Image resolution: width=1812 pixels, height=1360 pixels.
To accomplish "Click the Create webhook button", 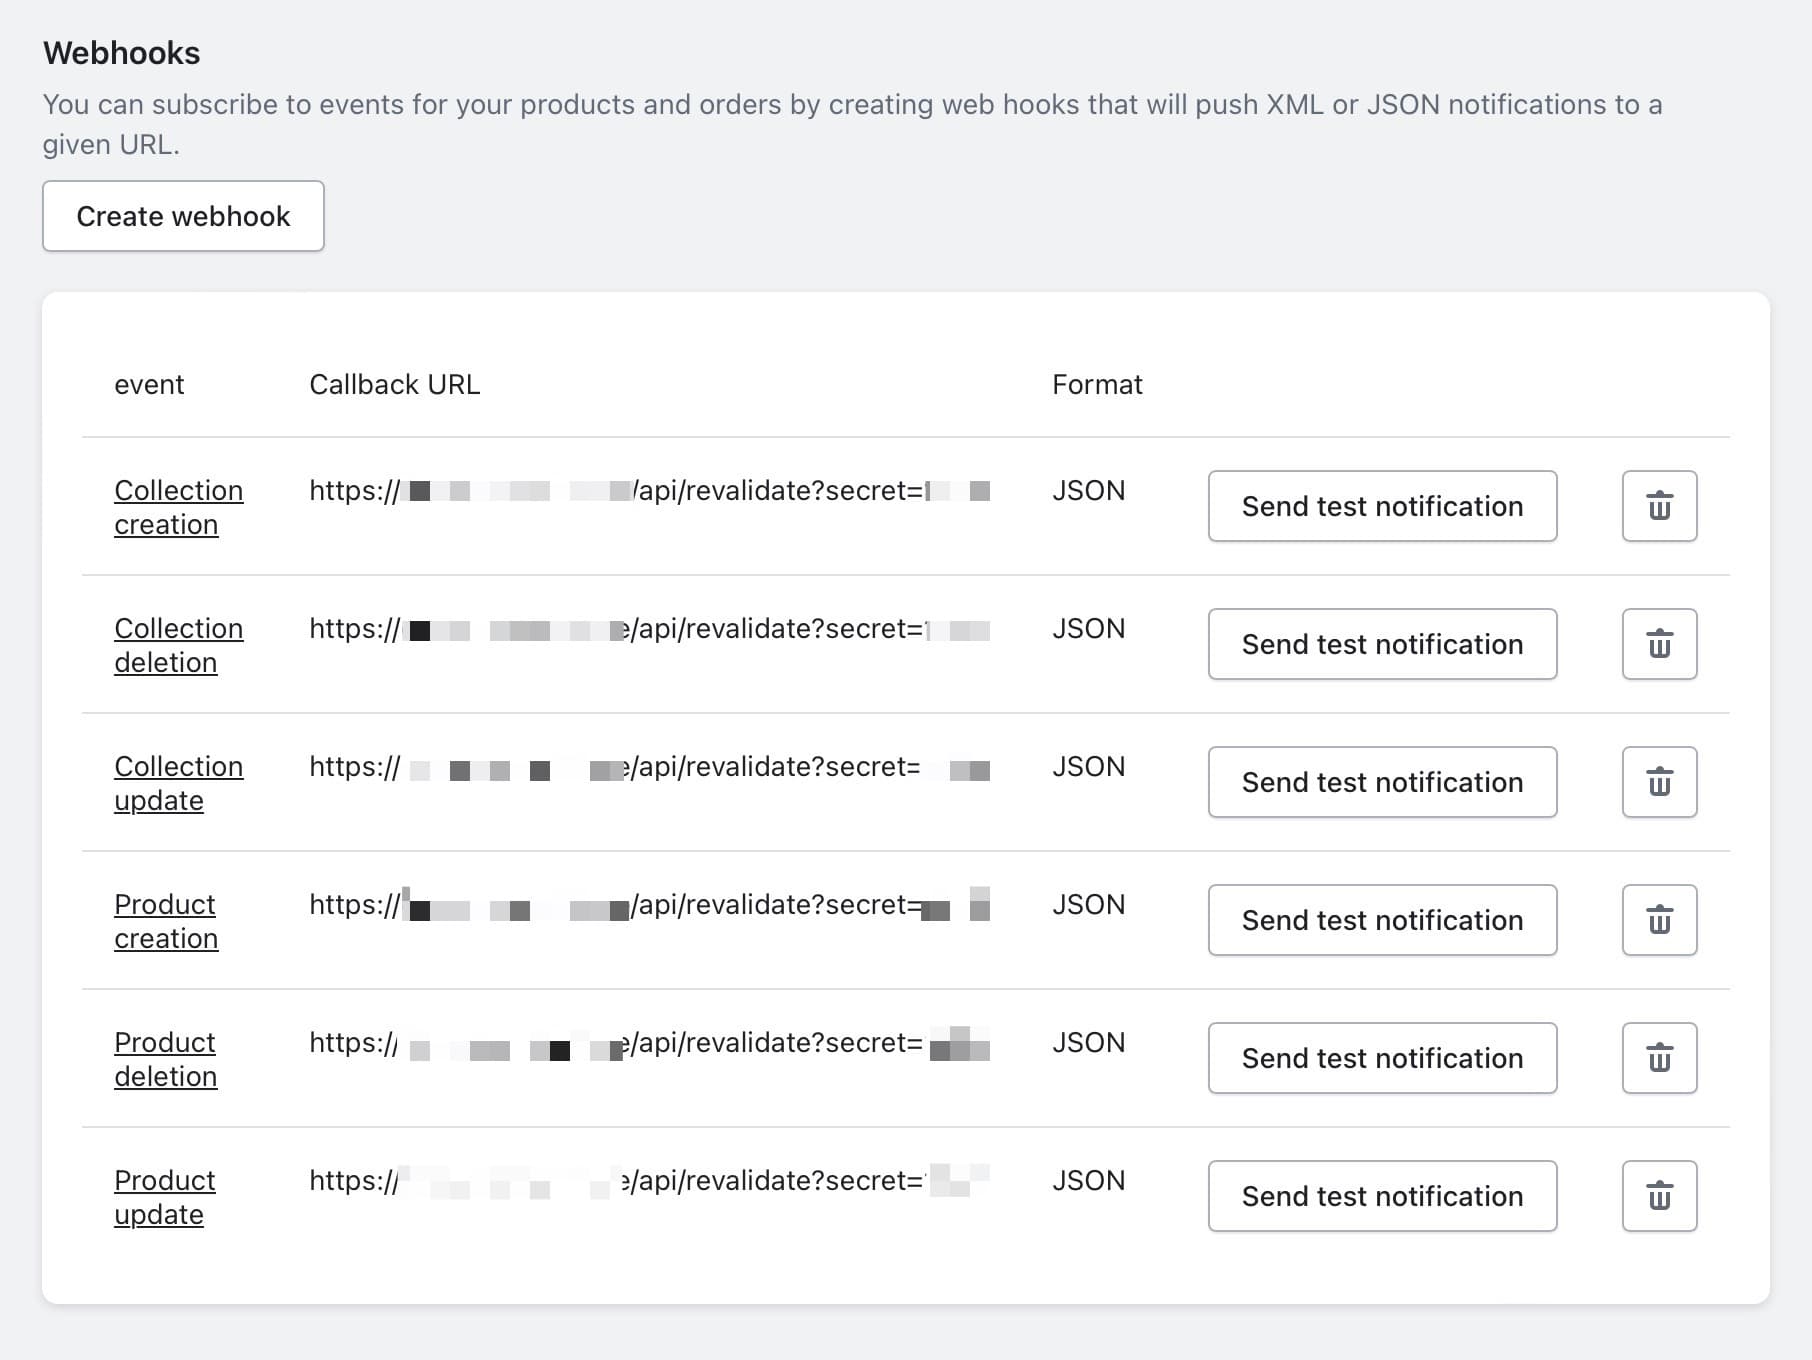I will (x=183, y=216).
